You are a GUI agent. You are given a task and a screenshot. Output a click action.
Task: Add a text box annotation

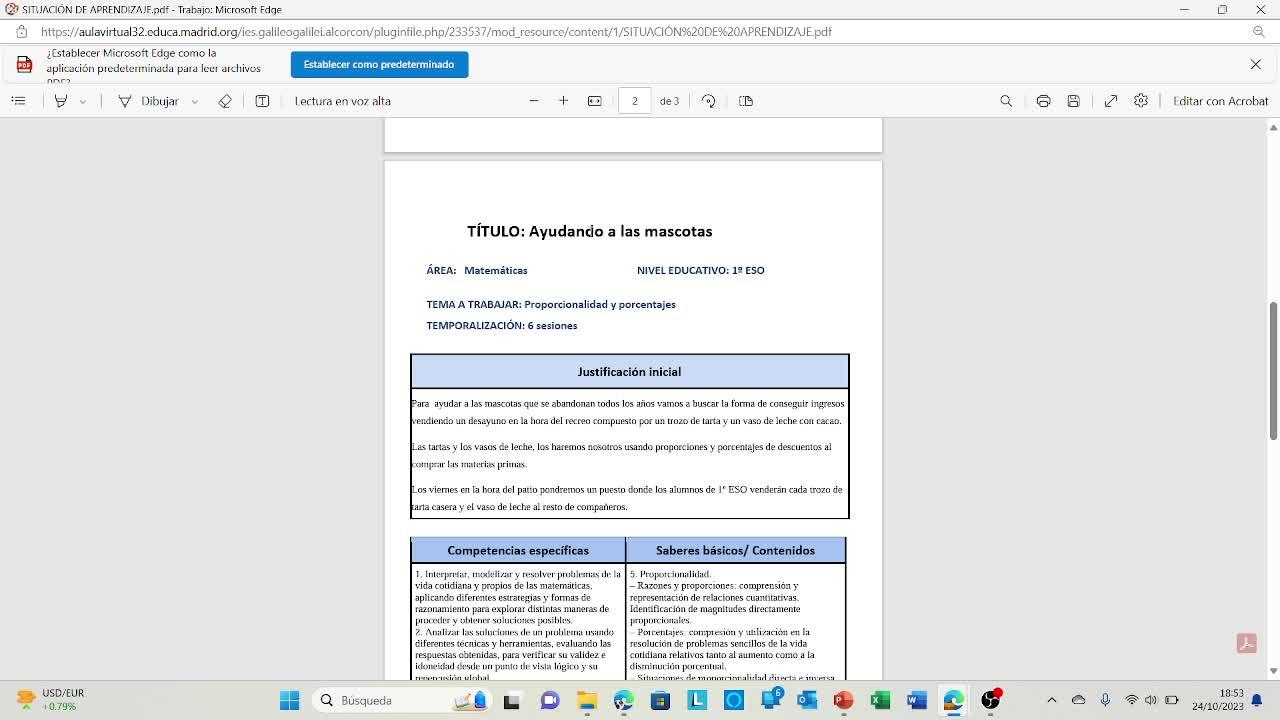[262, 101]
